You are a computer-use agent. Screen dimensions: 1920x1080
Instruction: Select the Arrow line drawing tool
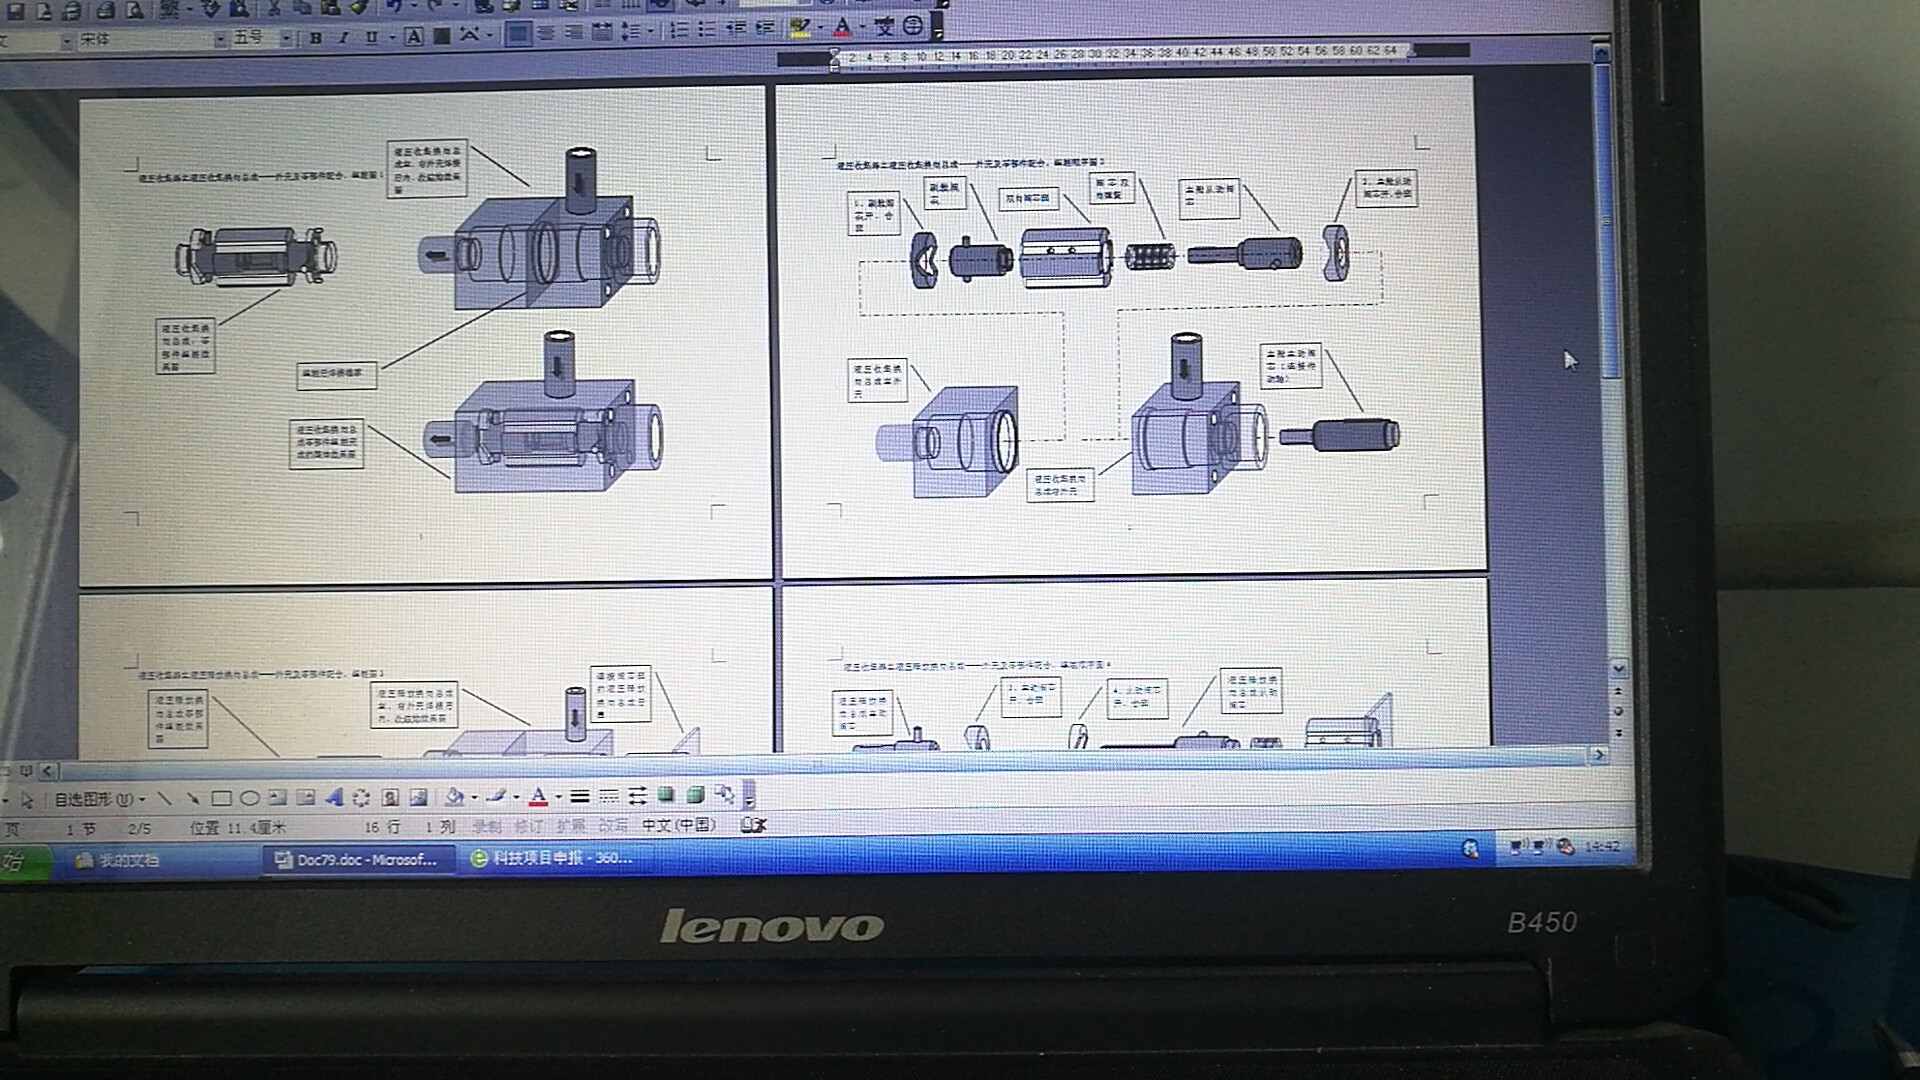click(193, 798)
